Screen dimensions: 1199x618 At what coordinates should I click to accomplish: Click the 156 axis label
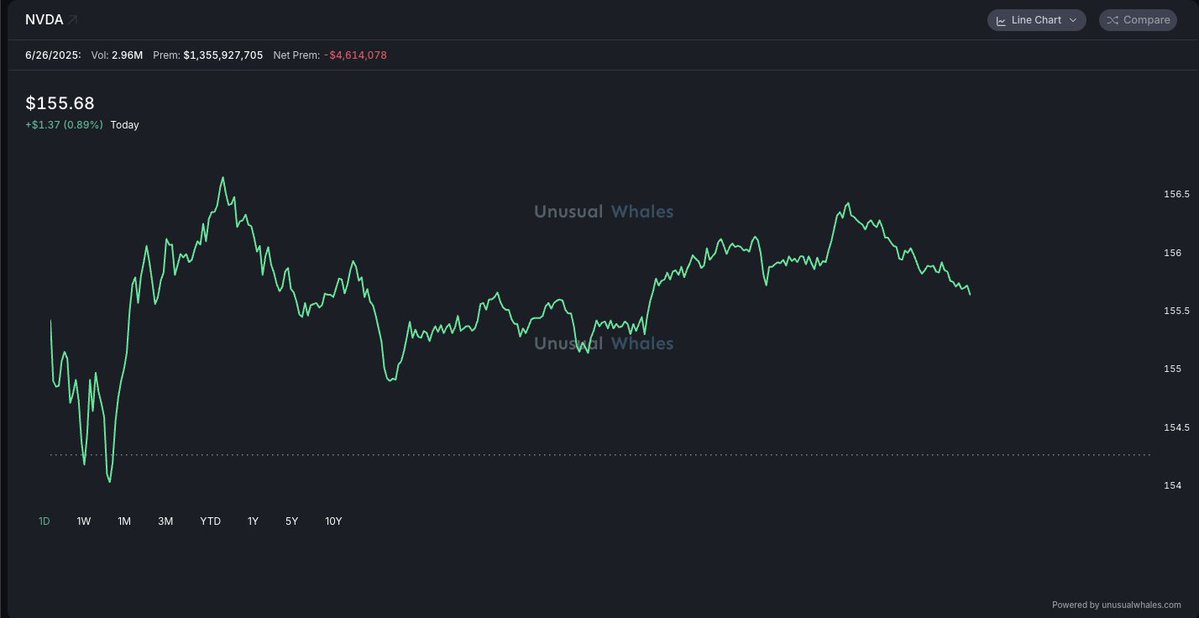pyautogui.click(x=1171, y=253)
